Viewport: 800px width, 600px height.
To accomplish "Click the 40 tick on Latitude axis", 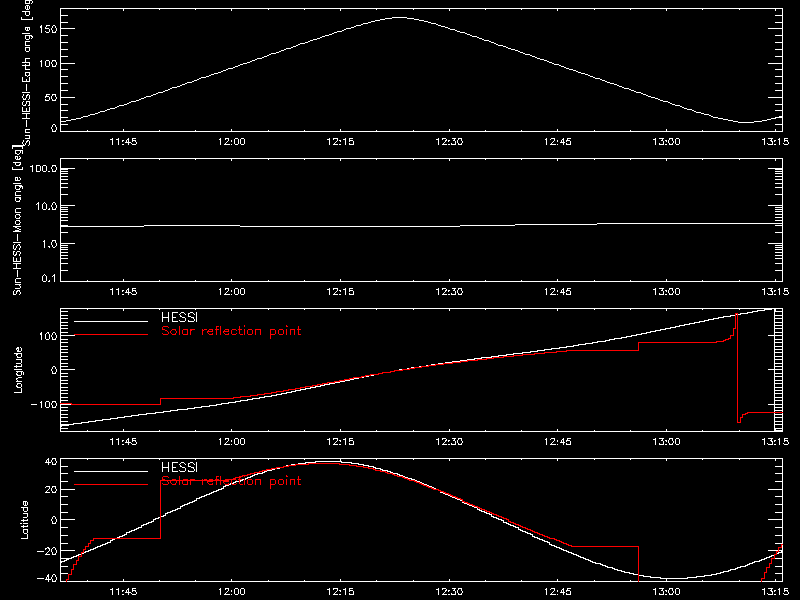I will tap(51, 462).
